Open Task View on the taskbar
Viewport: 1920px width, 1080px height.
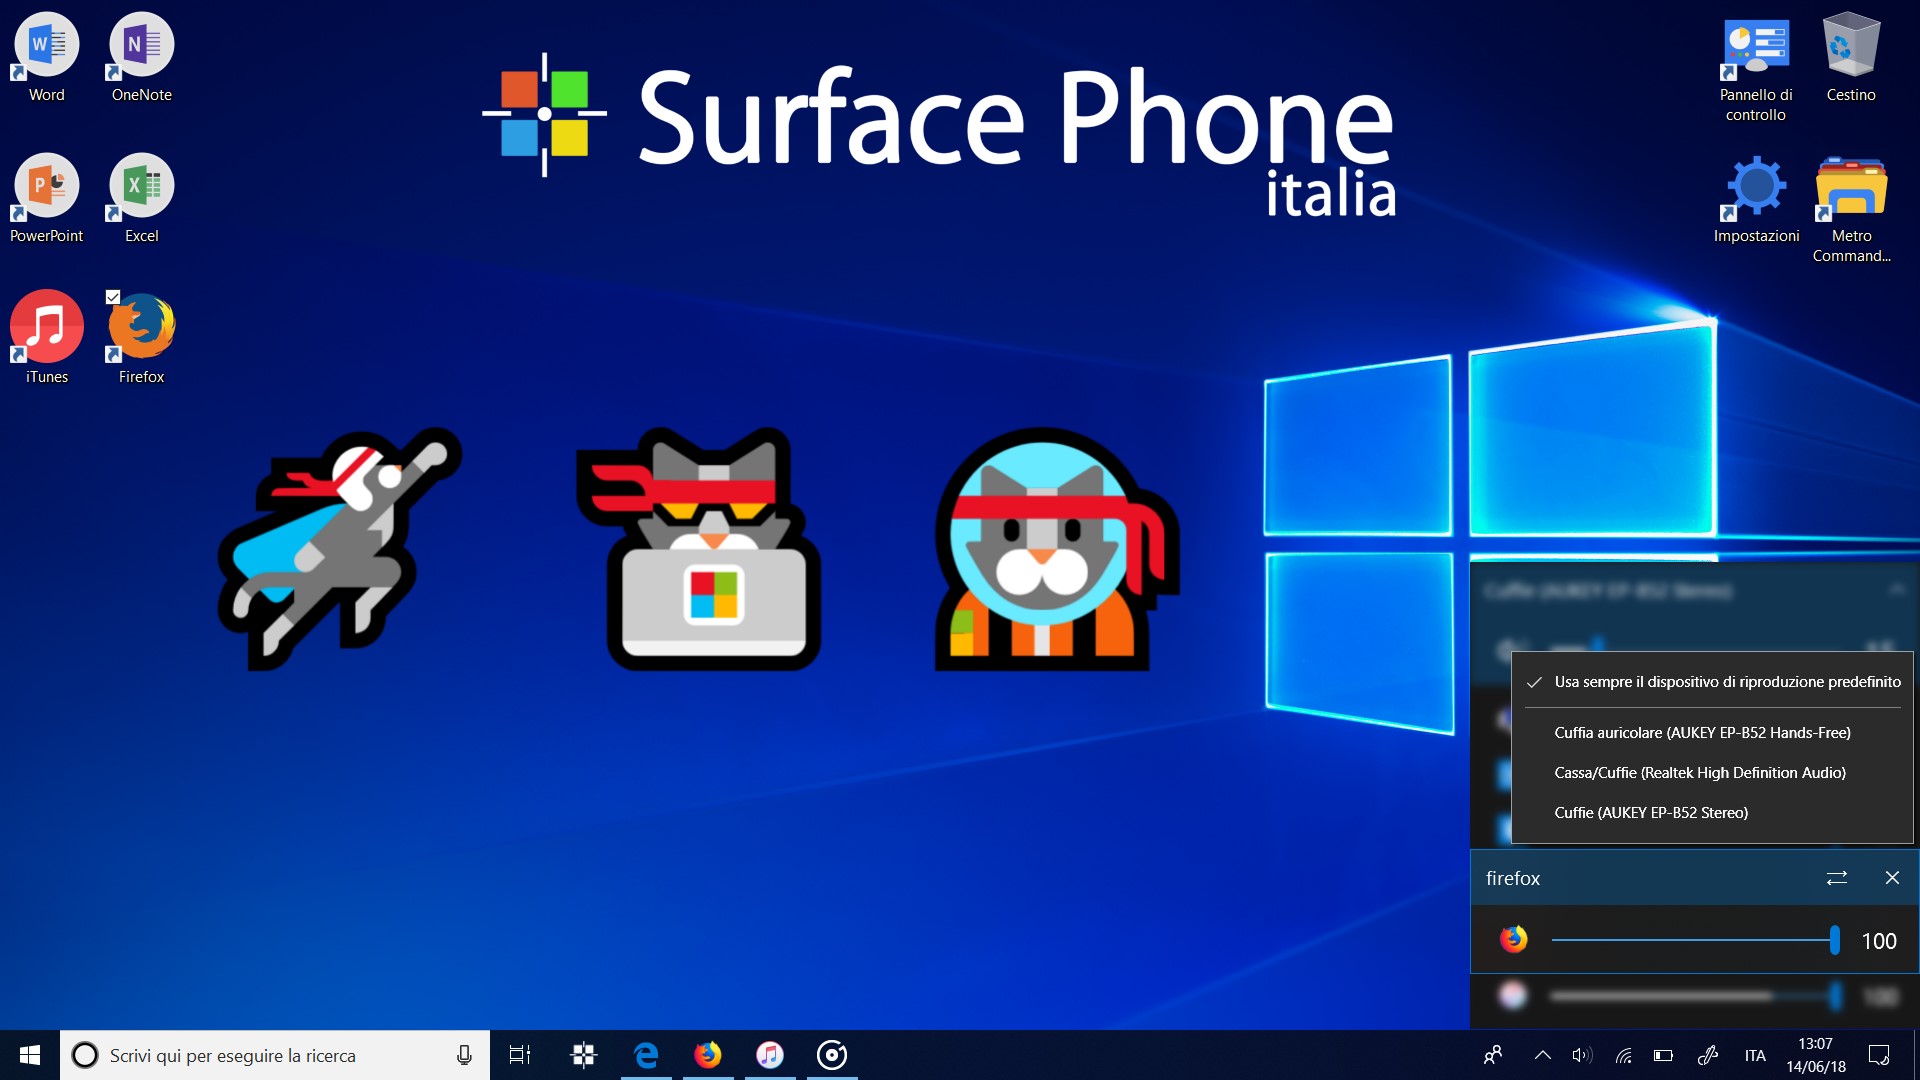click(x=520, y=1055)
